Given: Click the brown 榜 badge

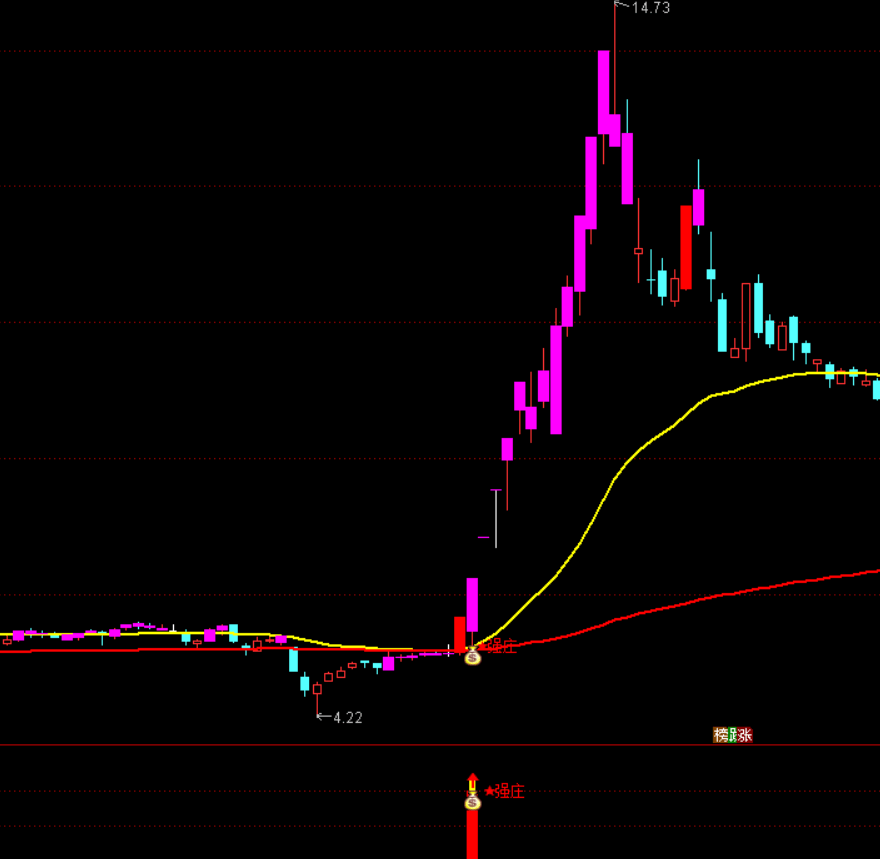Looking at the screenshot, I should (719, 735).
